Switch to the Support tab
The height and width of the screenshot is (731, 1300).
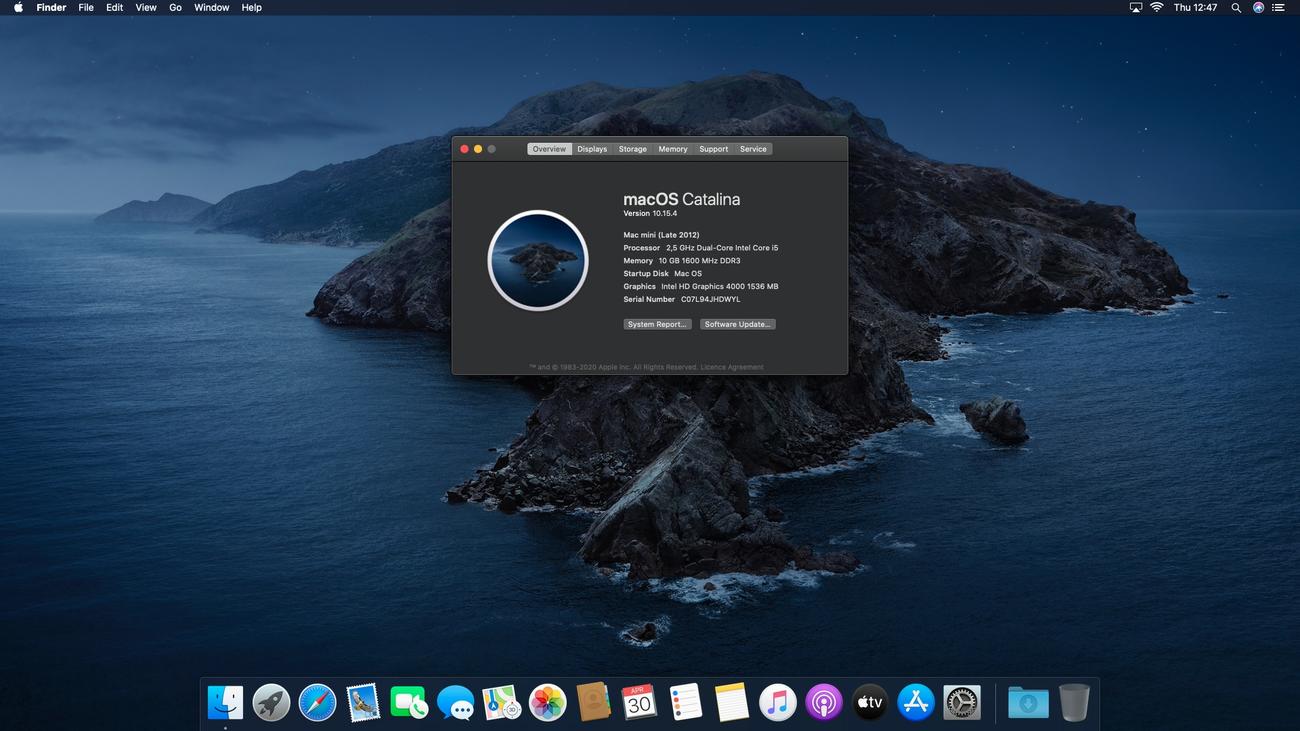coord(714,149)
